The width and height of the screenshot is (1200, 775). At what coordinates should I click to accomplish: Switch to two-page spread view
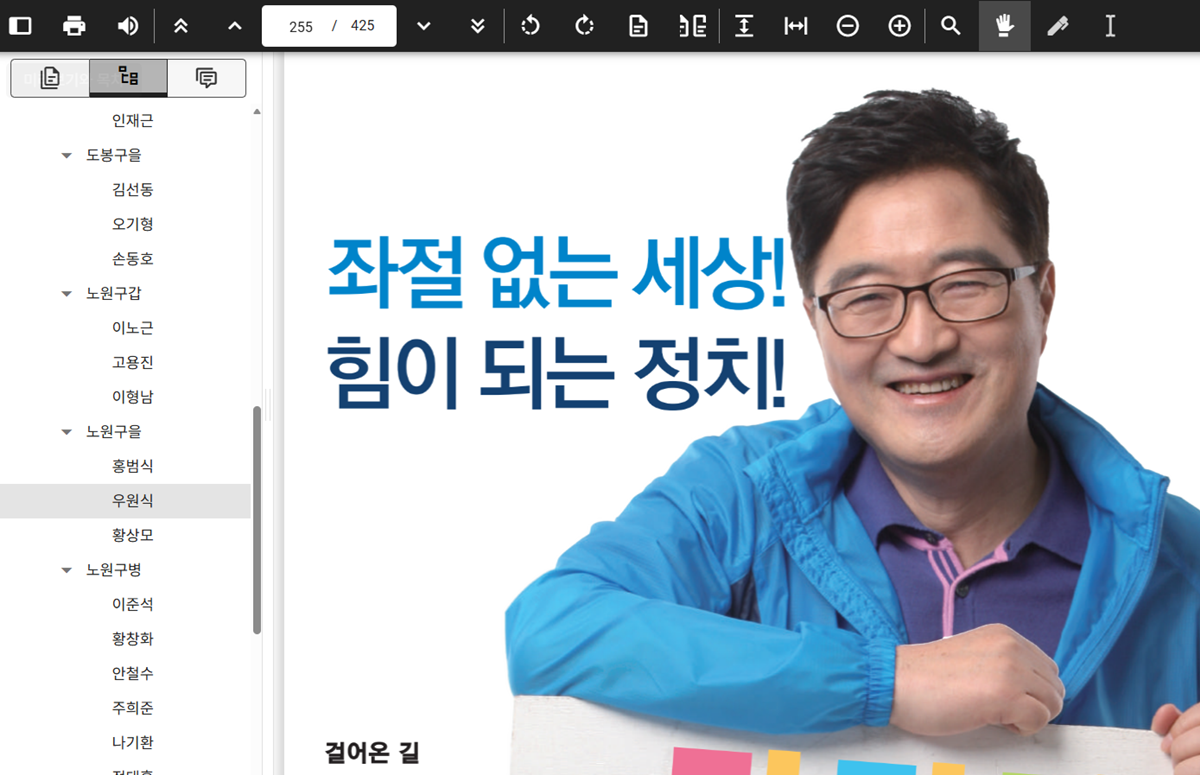(690, 26)
